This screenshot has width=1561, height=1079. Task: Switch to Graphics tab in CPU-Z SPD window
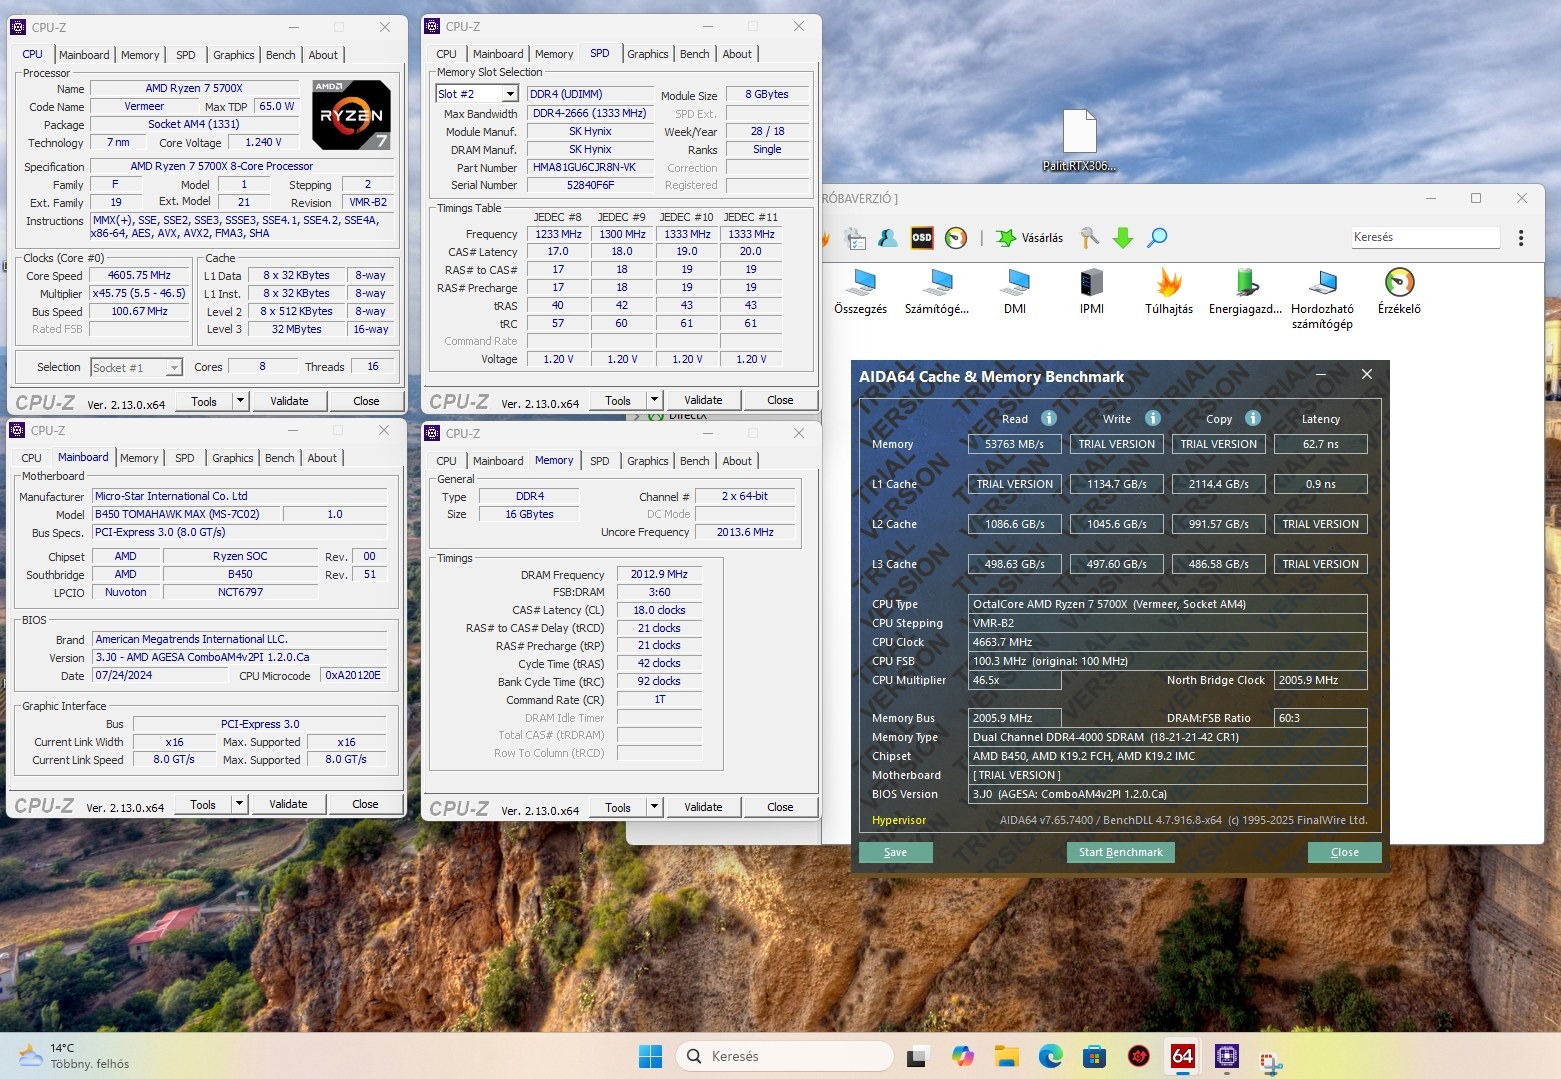[x=647, y=54]
